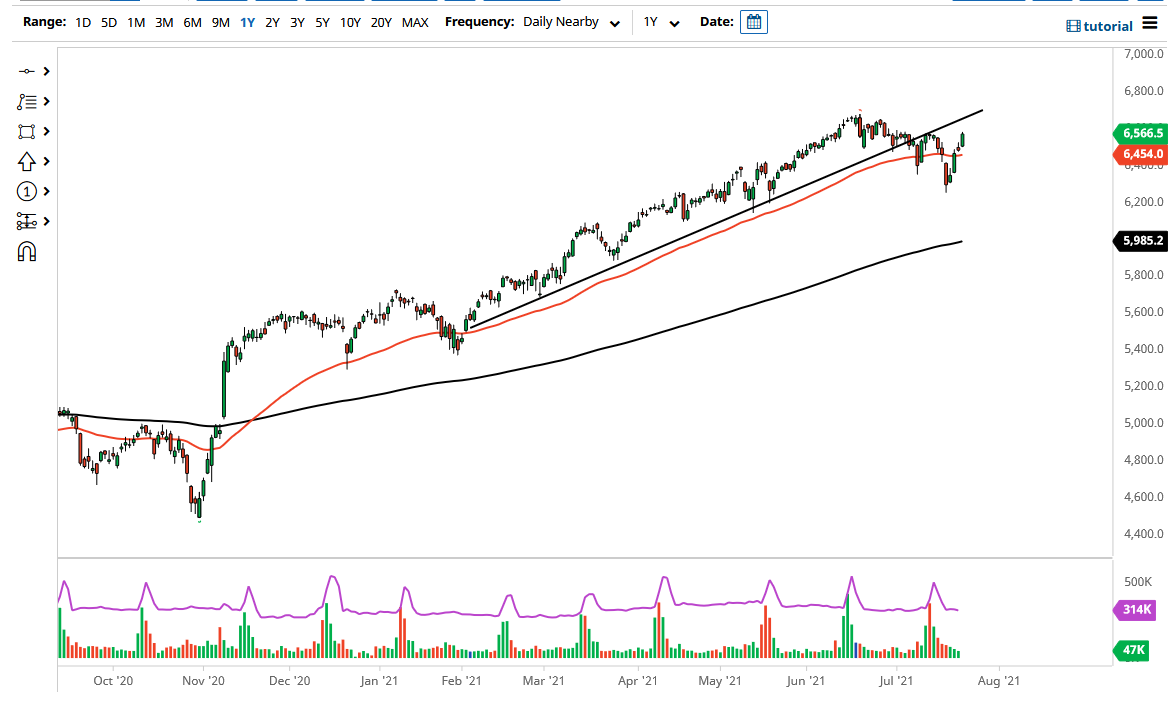The height and width of the screenshot is (701, 1171).
Task: Expand the trend line tool submenu chevron
Action: (46, 71)
